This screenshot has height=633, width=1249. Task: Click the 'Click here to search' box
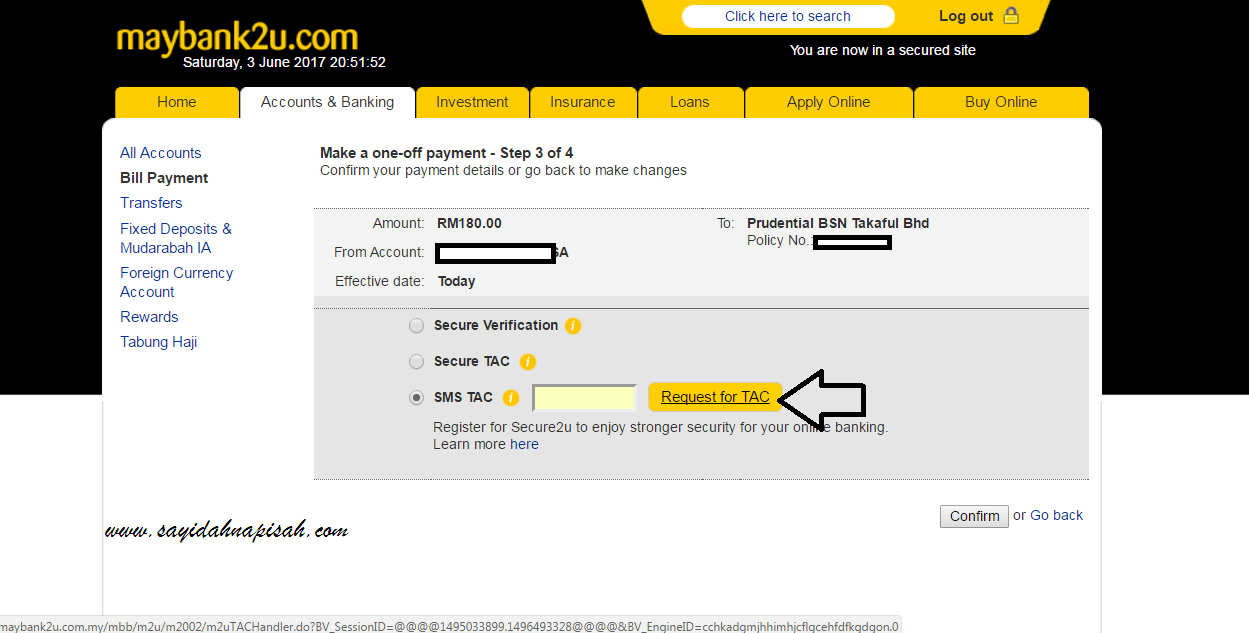[x=788, y=16]
